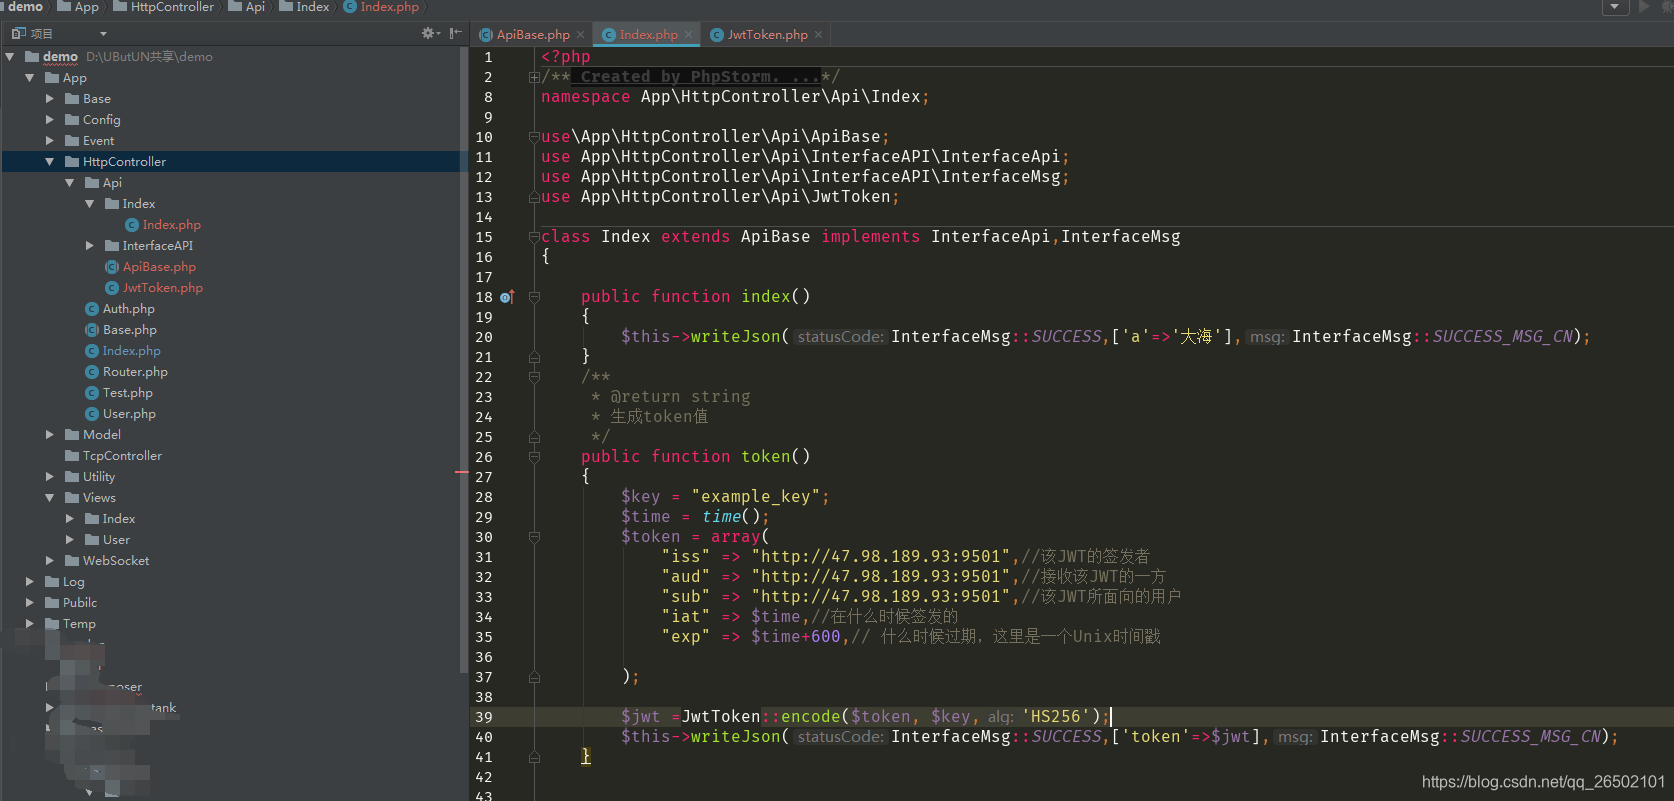This screenshot has height=801, width=1674.
Task: Click Router.php class icon in the tree
Action: click(92, 372)
